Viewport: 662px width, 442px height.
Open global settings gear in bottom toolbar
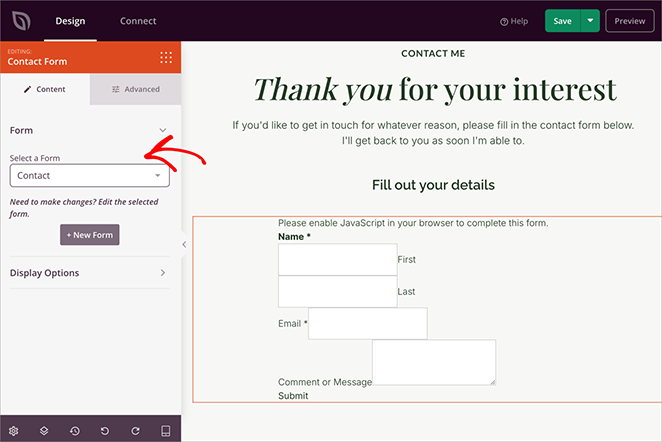pyautogui.click(x=14, y=430)
